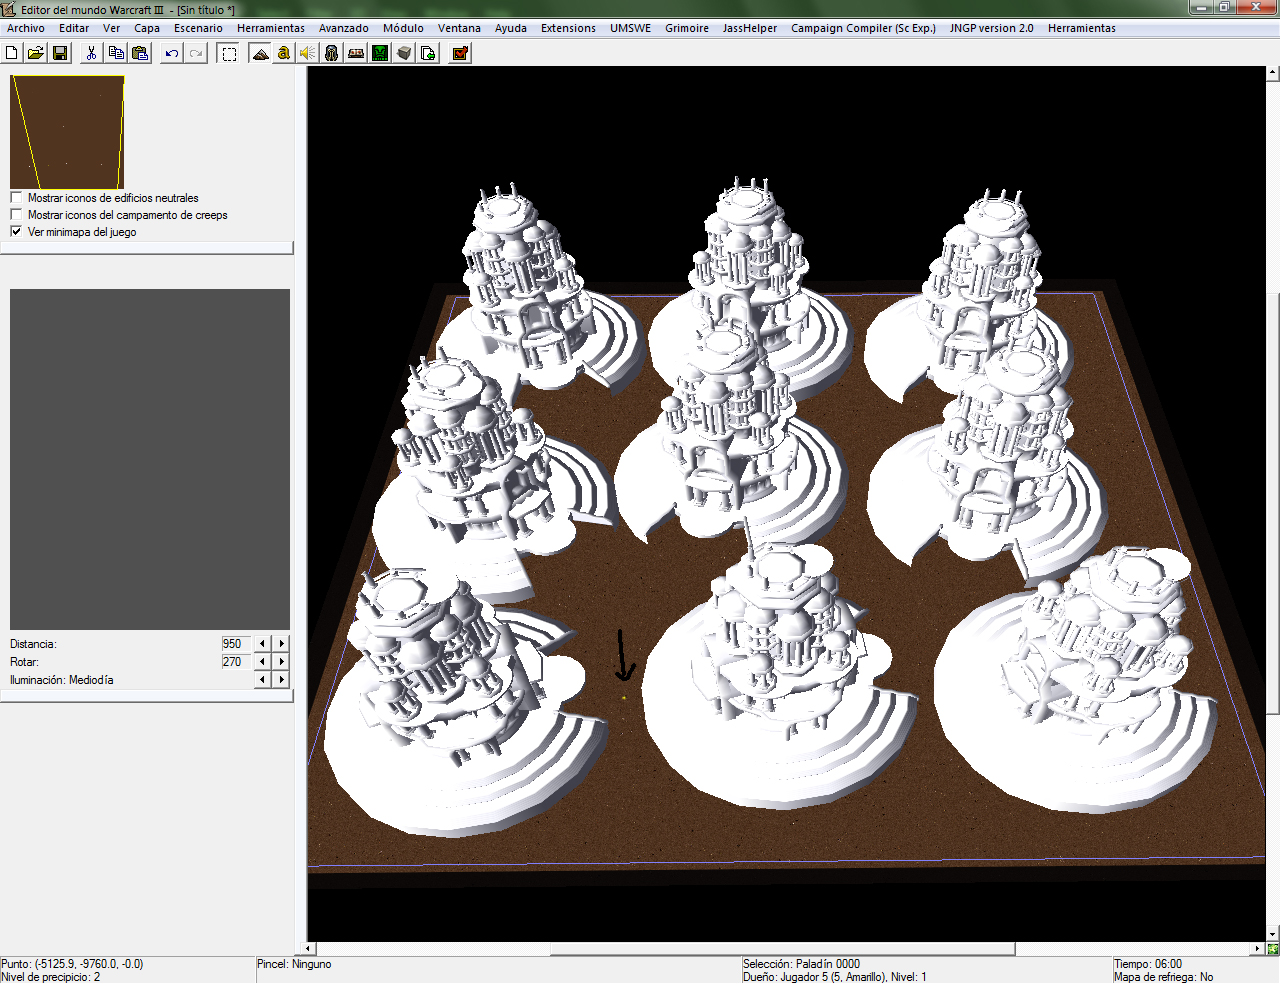Click the greyed Redo arrow icon
1280x984 pixels.
[196, 53]
